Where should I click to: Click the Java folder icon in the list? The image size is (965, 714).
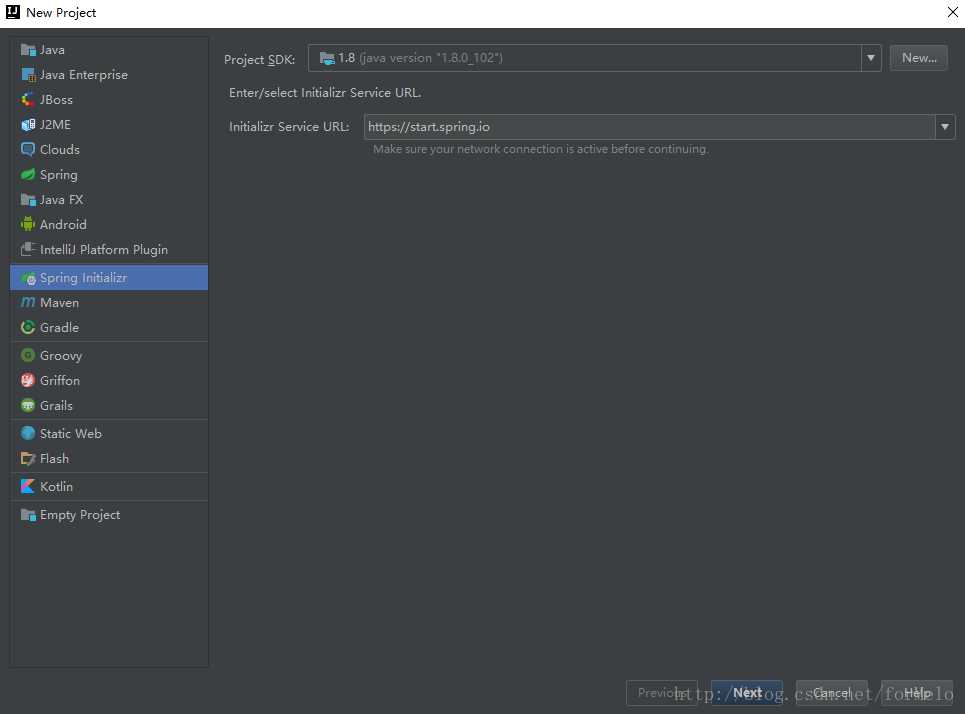tap(28, 50)
